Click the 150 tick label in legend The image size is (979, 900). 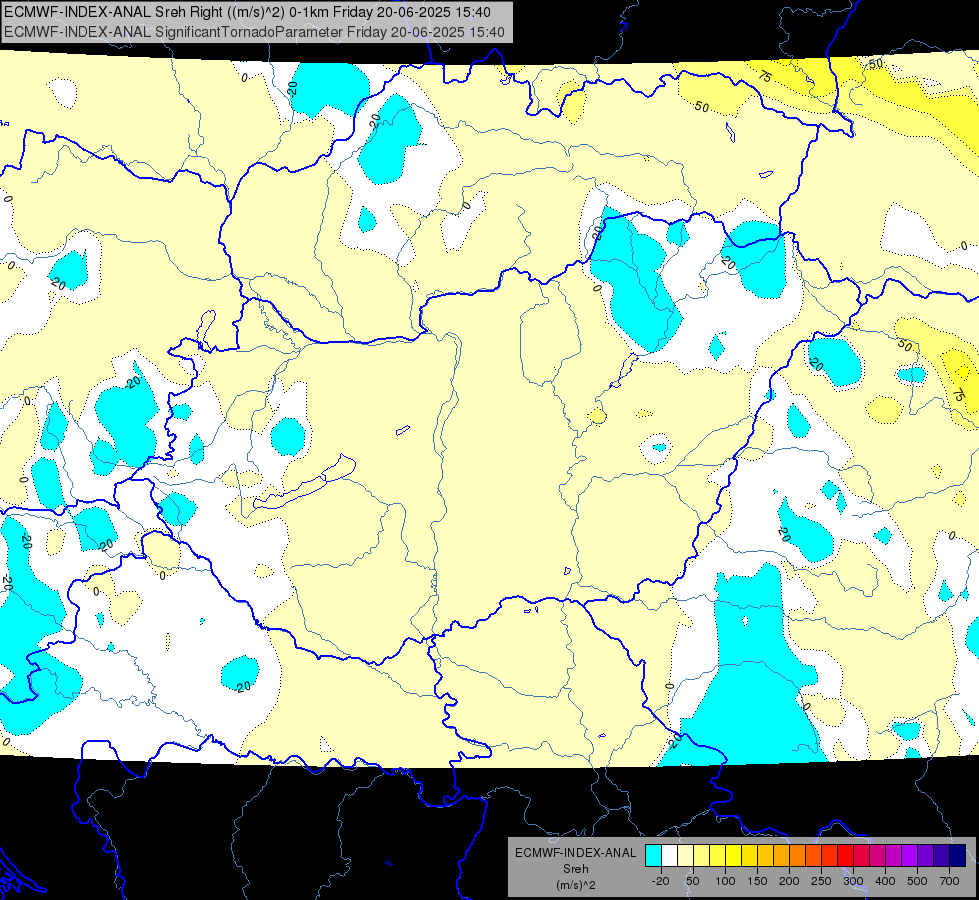(757, 881)
